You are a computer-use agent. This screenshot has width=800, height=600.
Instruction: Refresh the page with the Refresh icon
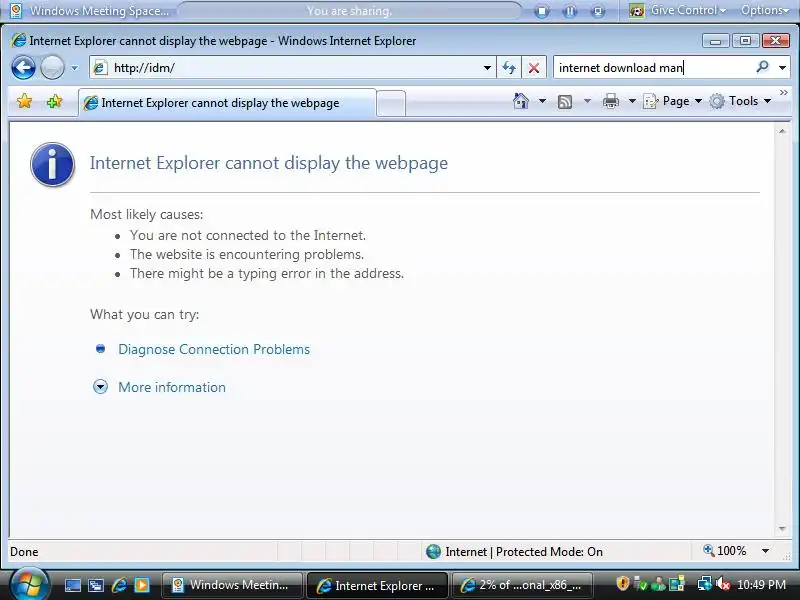[509, 67]
